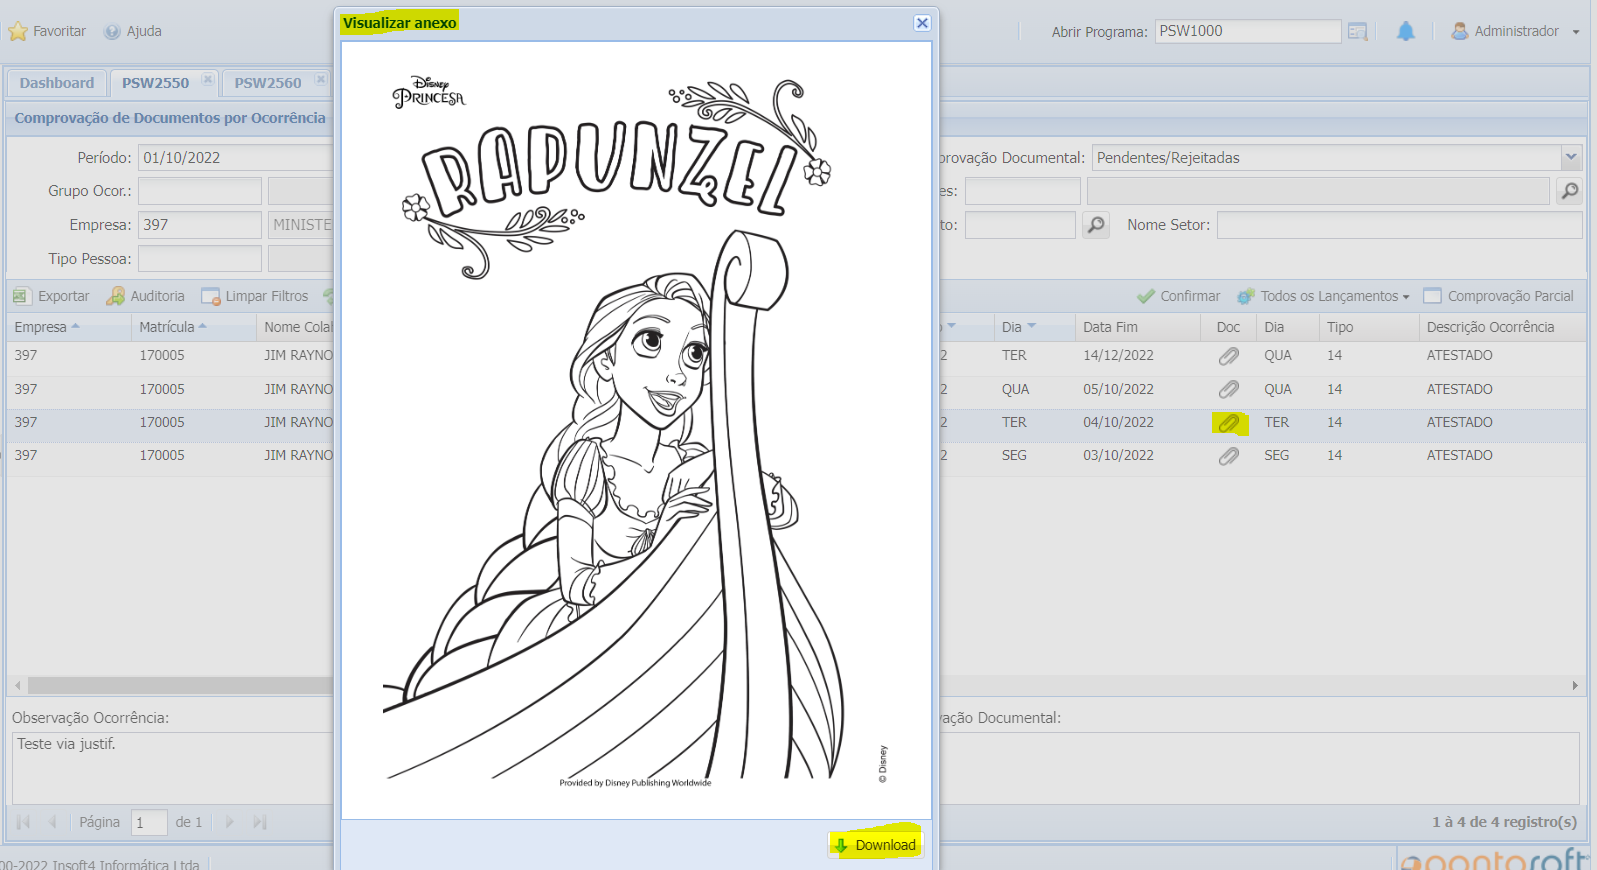Click Auditoria toolbar item
This screenshot has width=1597, height=870.
point(146,296)
